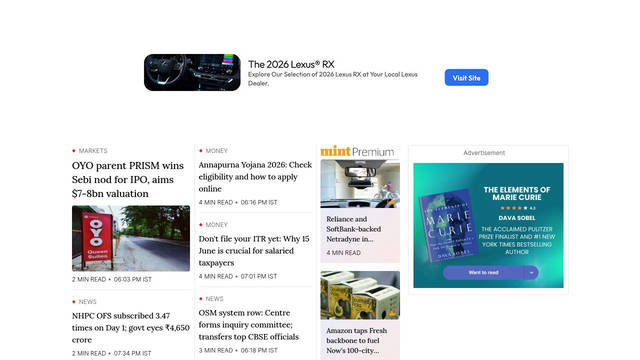Open 'Don't file your ITR yet' article
The image size is (640, 360).
click(x=254, y=251)
